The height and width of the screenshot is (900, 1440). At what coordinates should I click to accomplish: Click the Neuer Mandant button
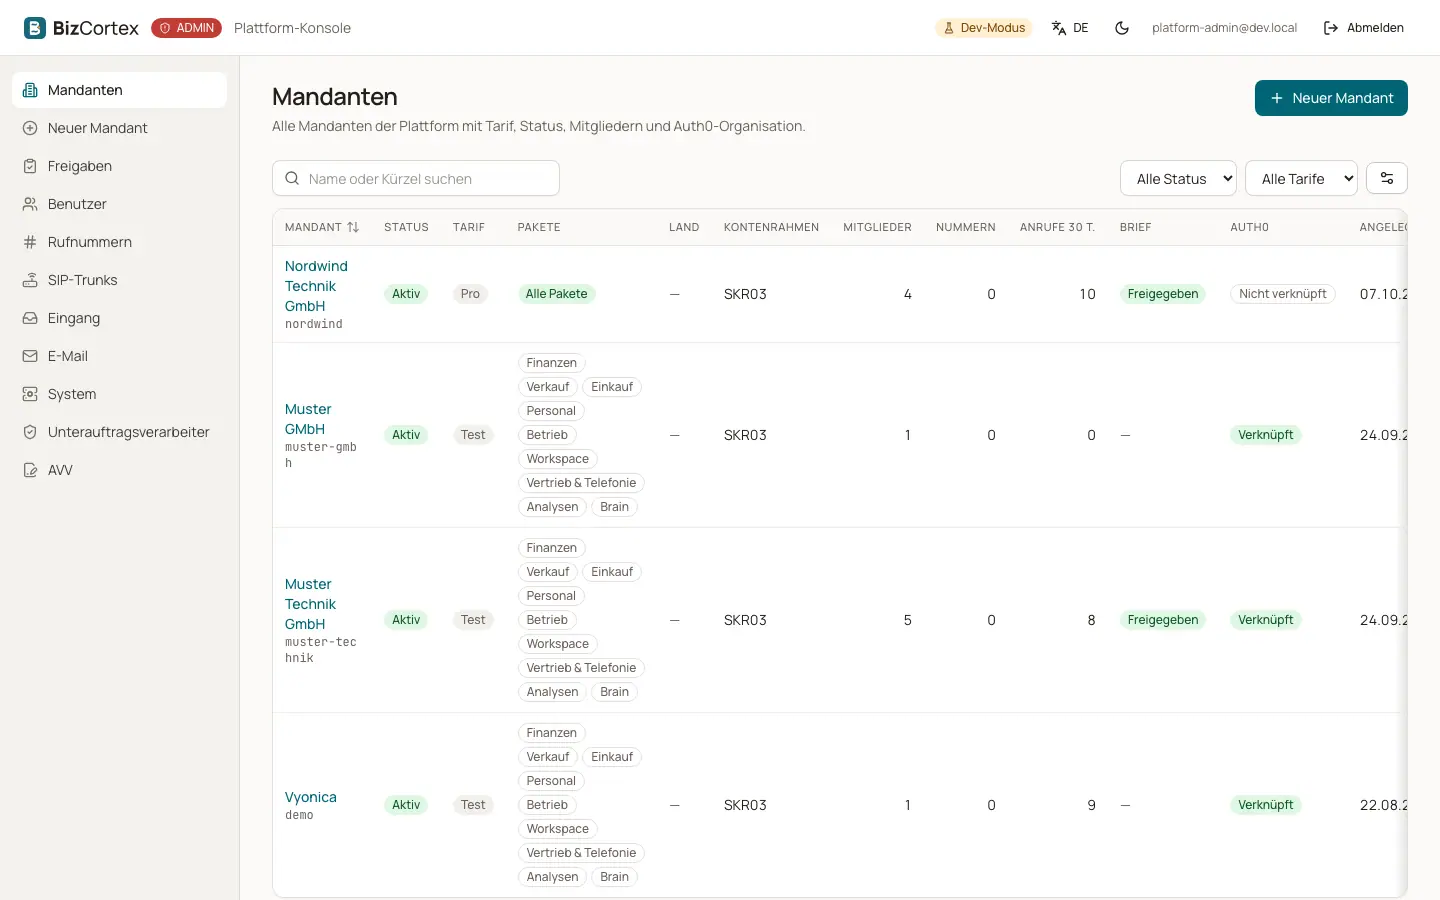click(x=1331, y=98)
